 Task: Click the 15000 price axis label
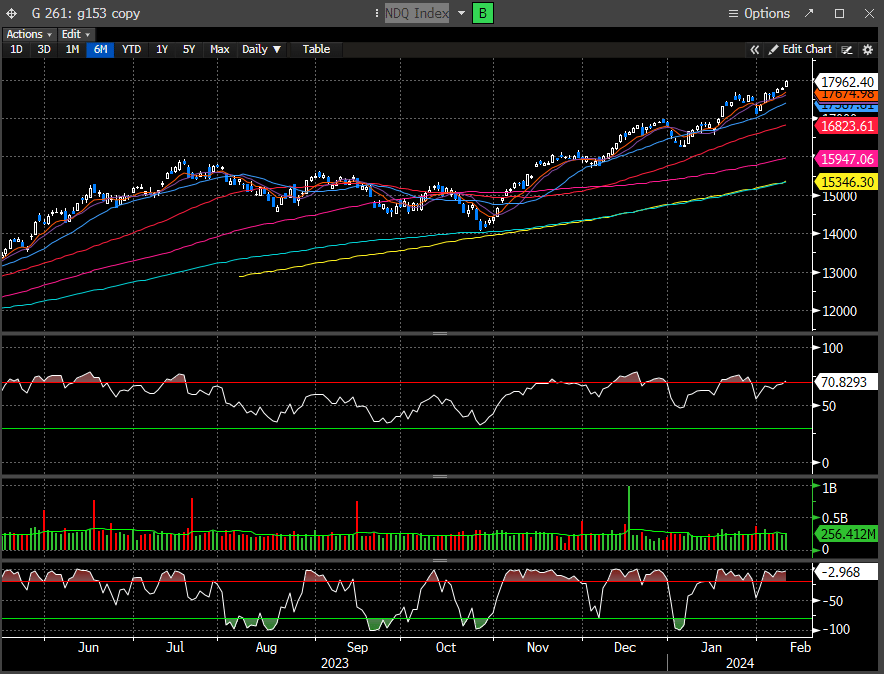839,197
